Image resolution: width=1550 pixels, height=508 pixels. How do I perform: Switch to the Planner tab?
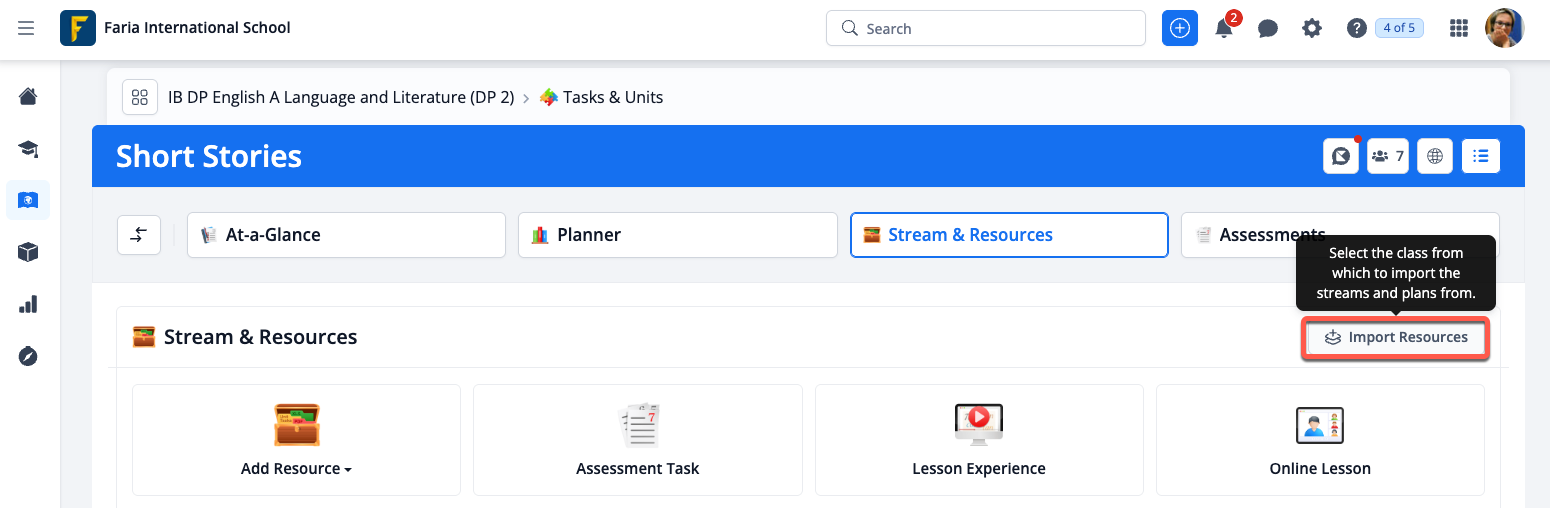coord(677,235)
